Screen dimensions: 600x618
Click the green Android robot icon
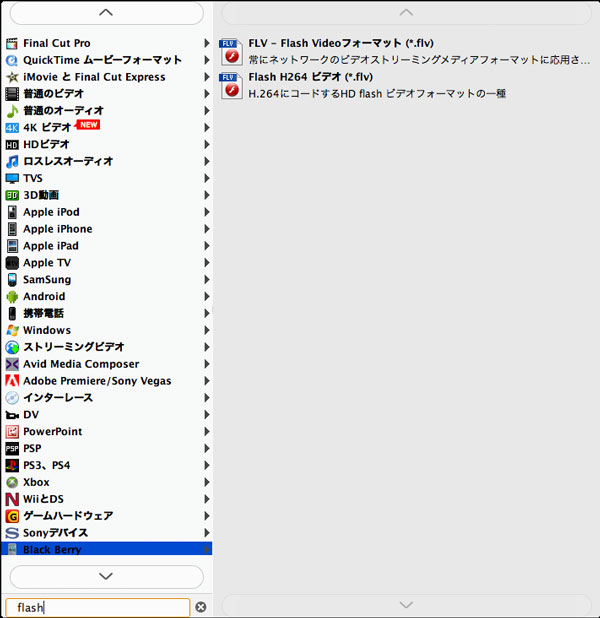tap(12, 297)
